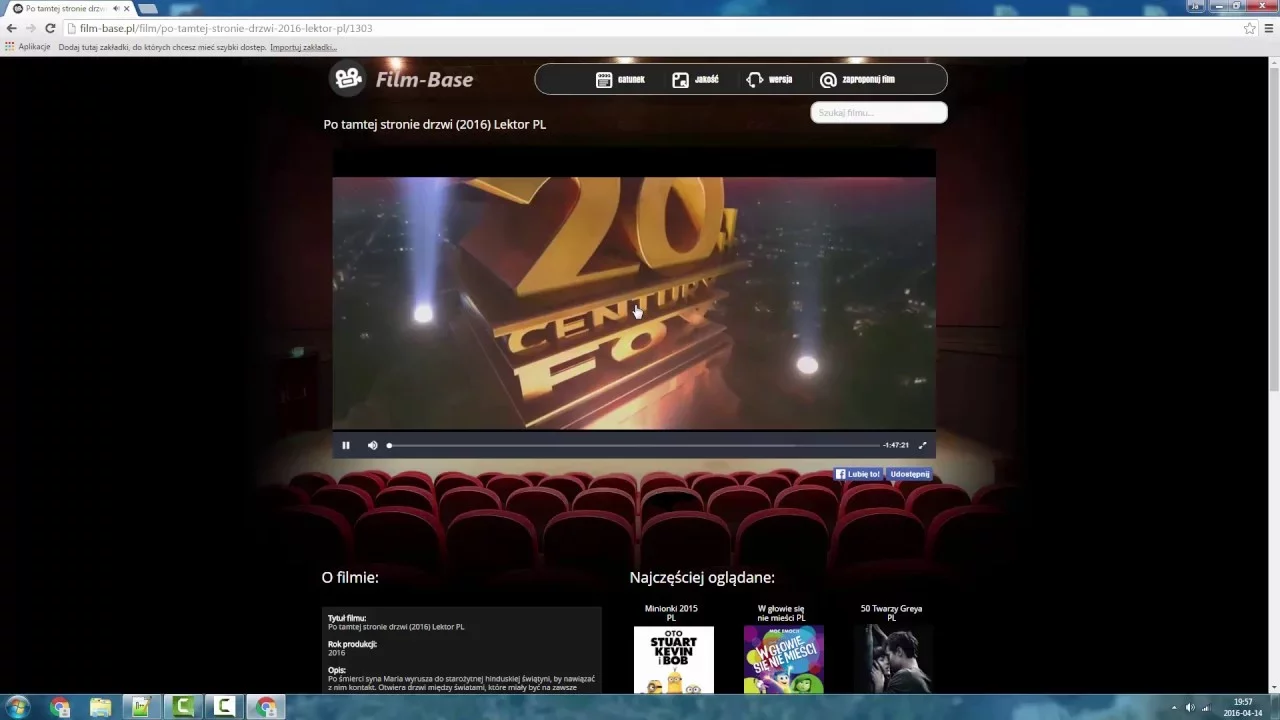This screenshot has width=1280, height=720.
Task: Click the Importuj zakładki link
Action: pos(303,47)
